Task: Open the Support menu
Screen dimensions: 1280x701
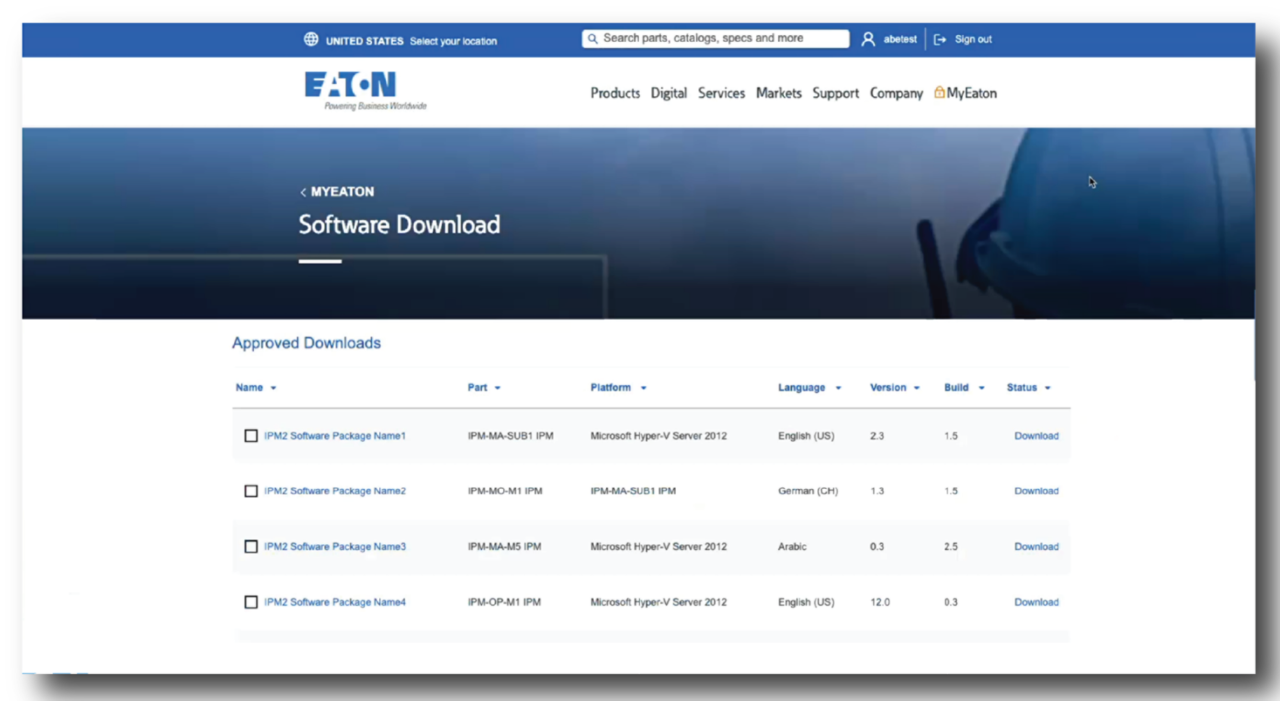Action: (x=836, y=93)
